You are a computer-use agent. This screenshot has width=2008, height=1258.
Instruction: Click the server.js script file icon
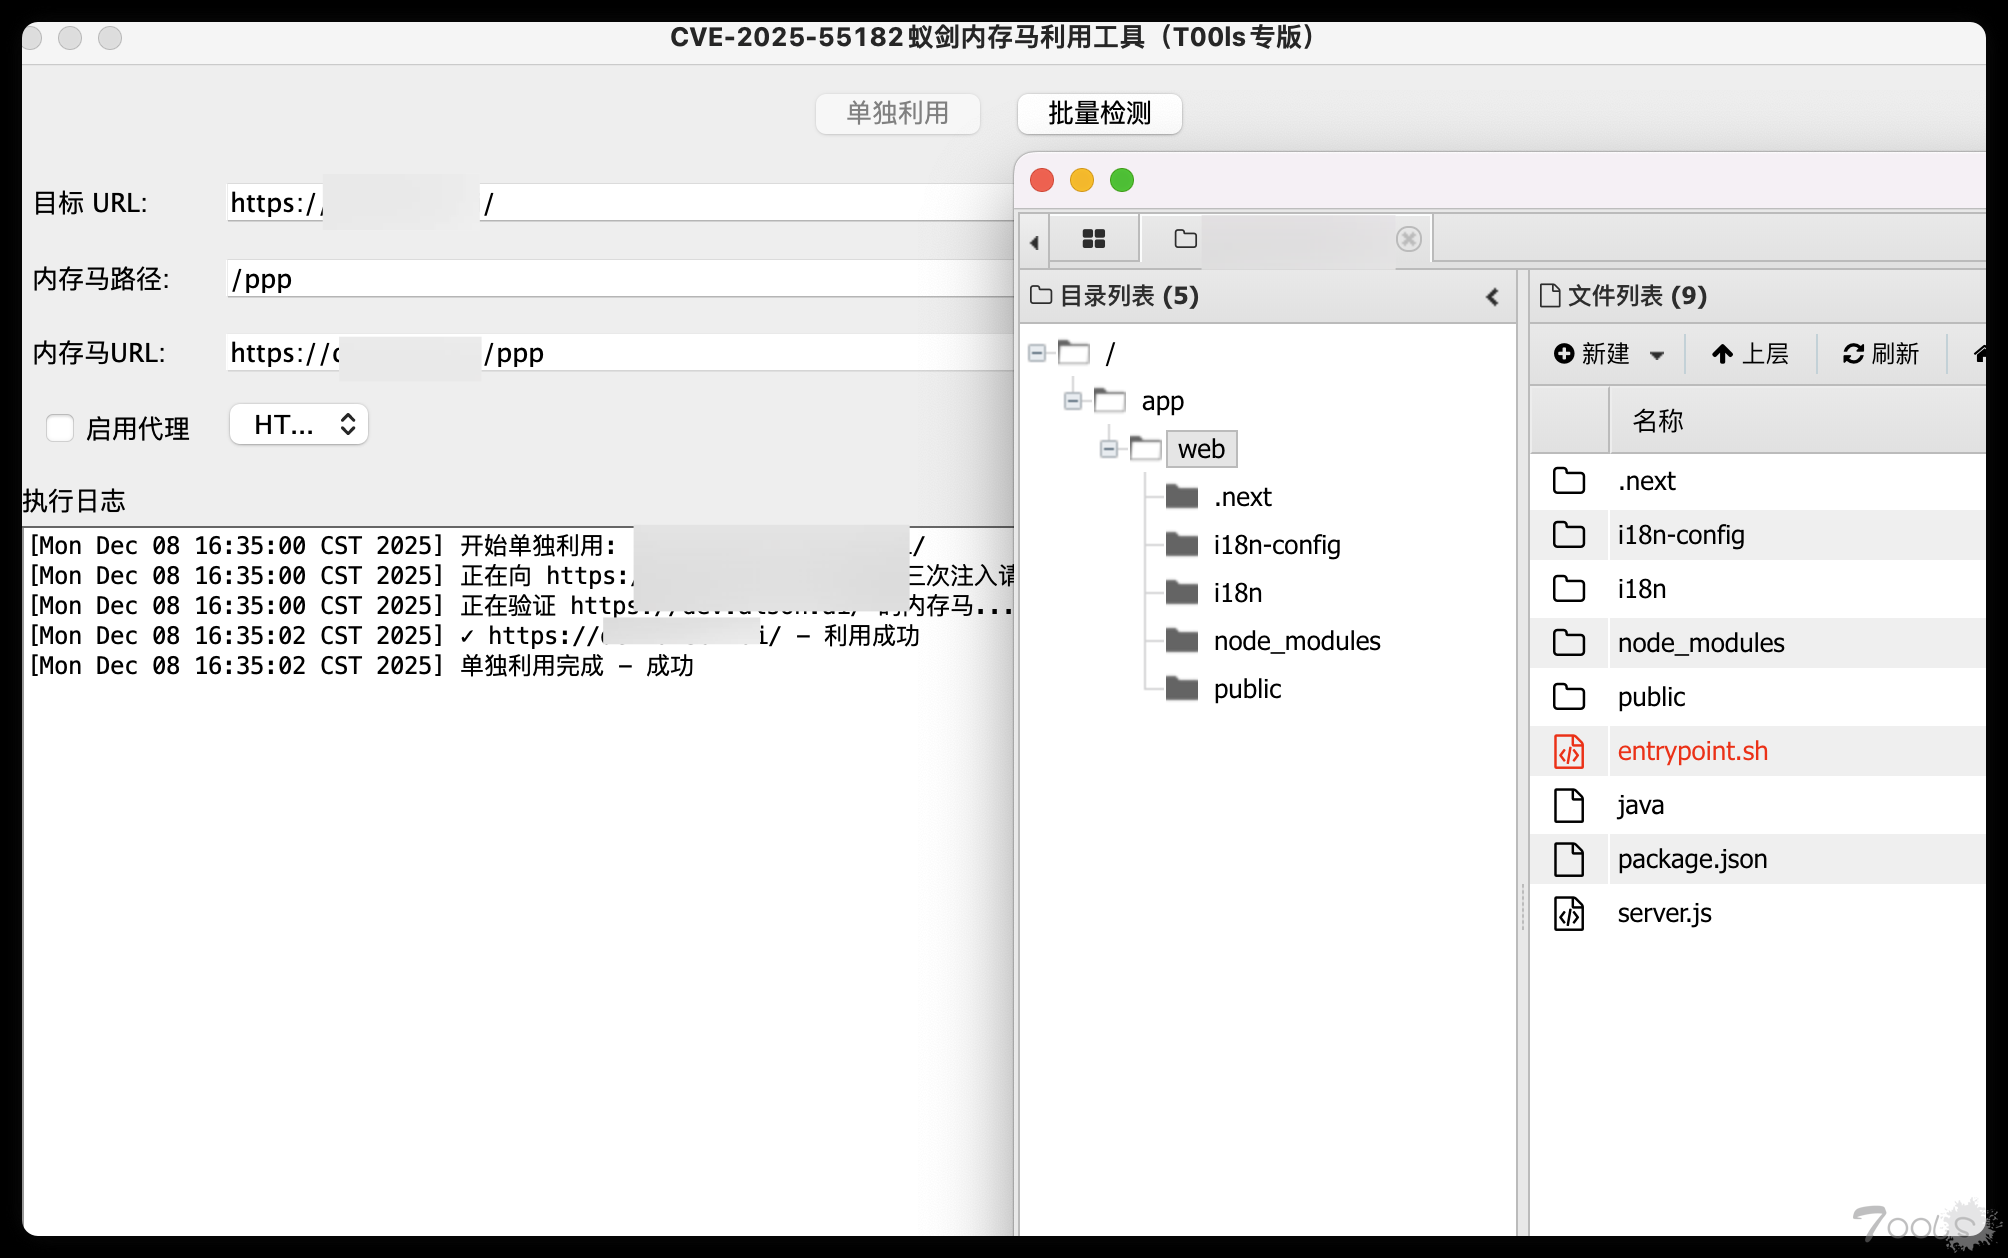coord(1570,913)
